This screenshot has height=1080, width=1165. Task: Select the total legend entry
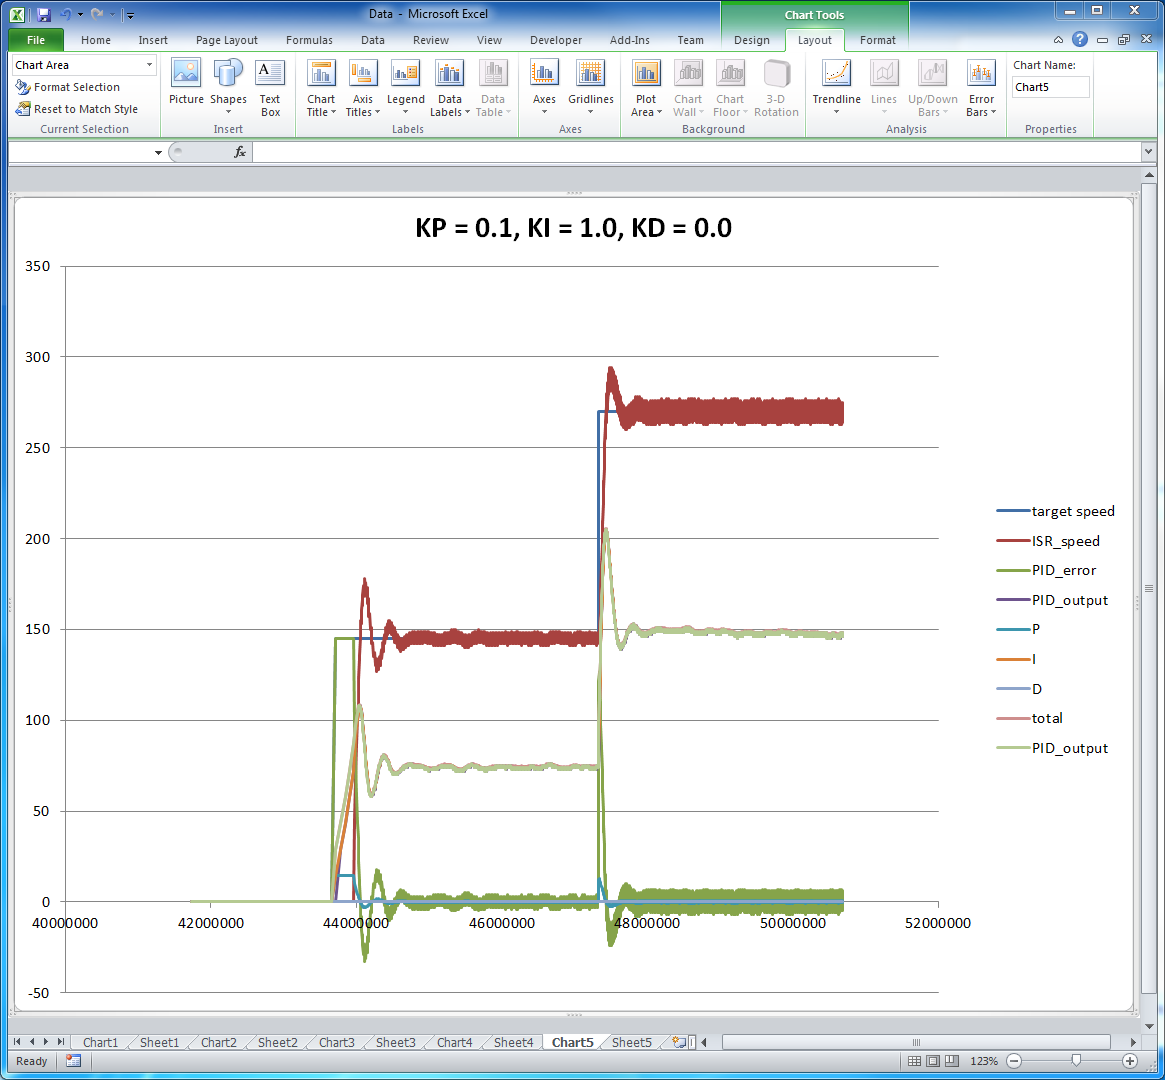click(1029, 718)
